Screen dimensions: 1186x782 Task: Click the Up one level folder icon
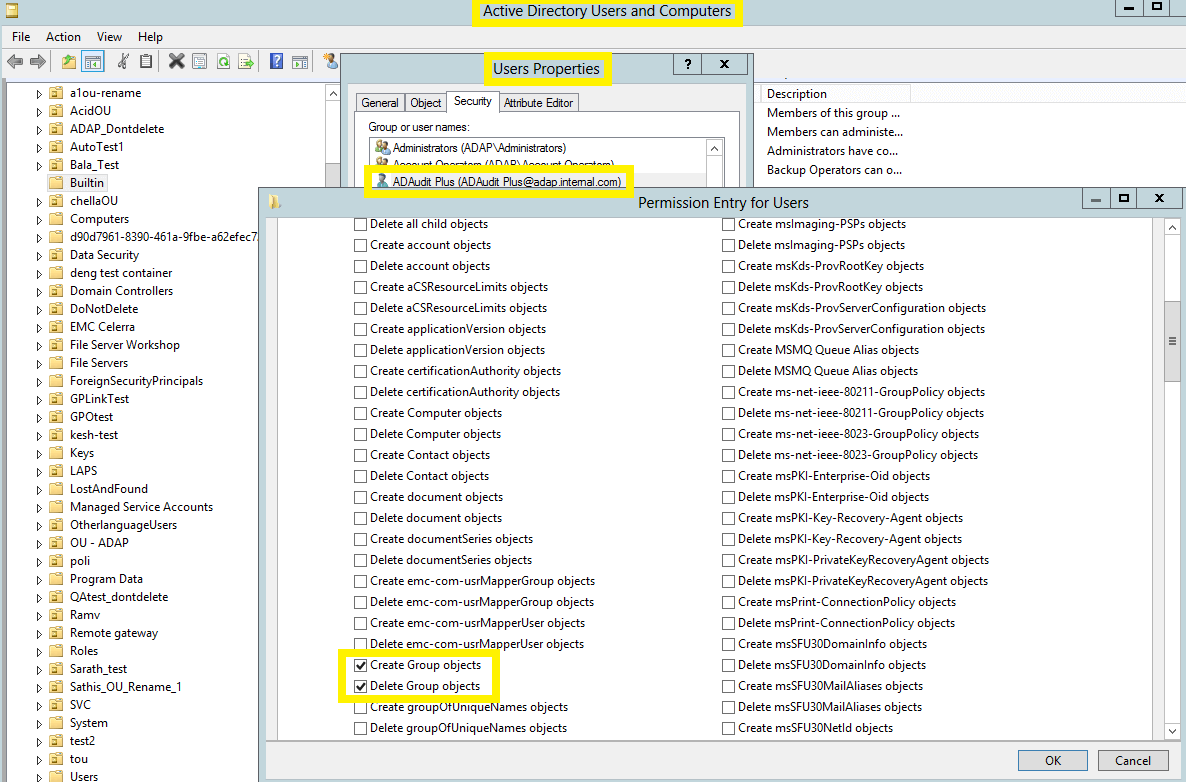point(68,62)
